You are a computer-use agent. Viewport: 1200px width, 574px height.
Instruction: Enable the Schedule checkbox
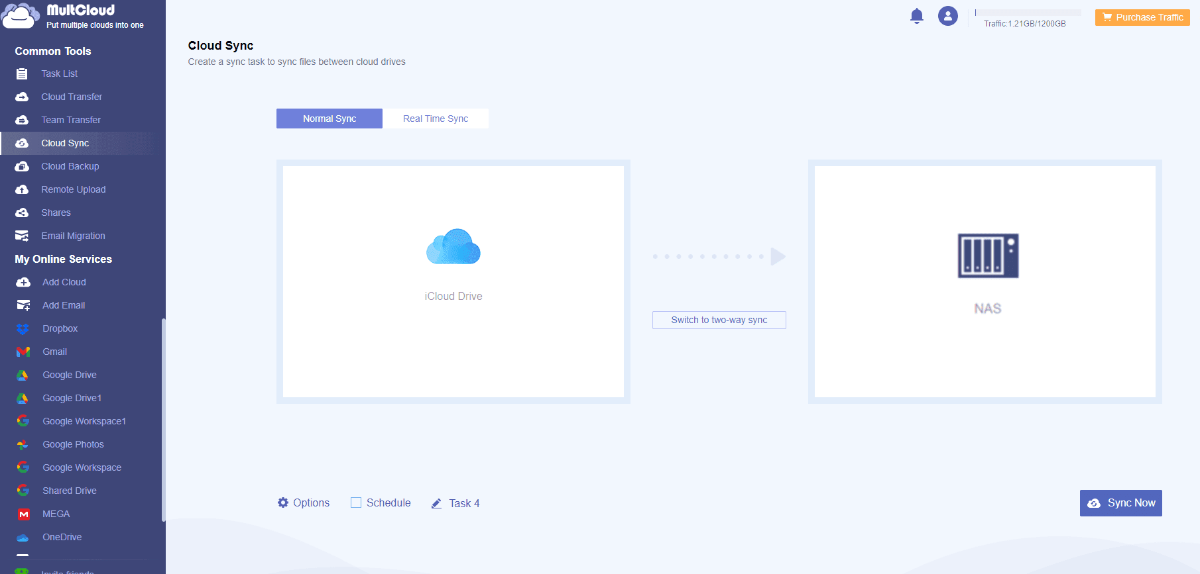click(356, 503)
